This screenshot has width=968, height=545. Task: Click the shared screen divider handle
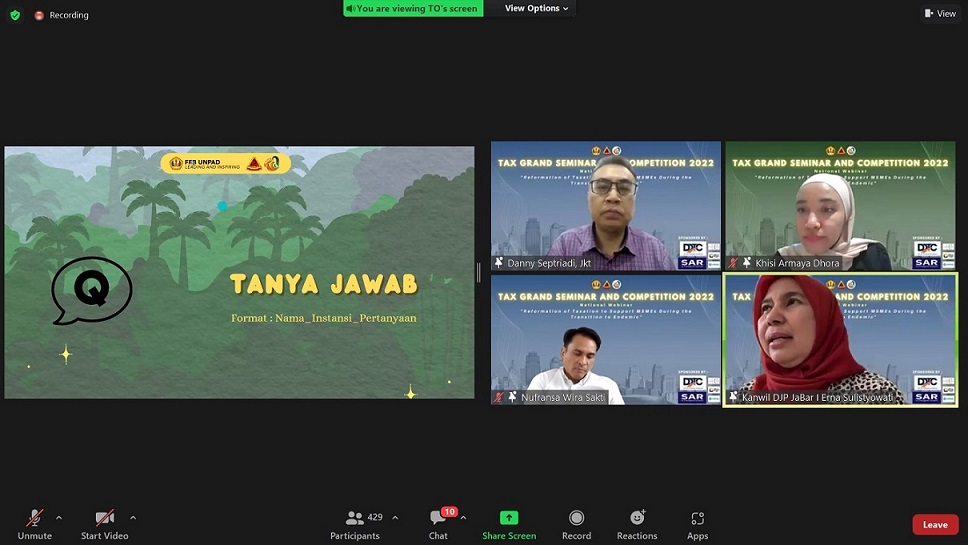pos(479,272)
